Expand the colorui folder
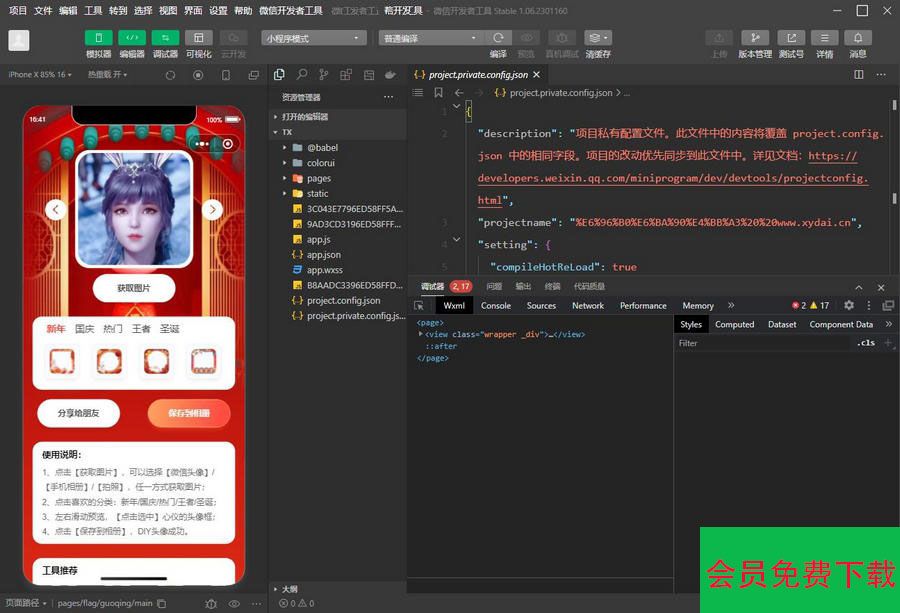Screen dimensions: 900x613 [339, 163]
